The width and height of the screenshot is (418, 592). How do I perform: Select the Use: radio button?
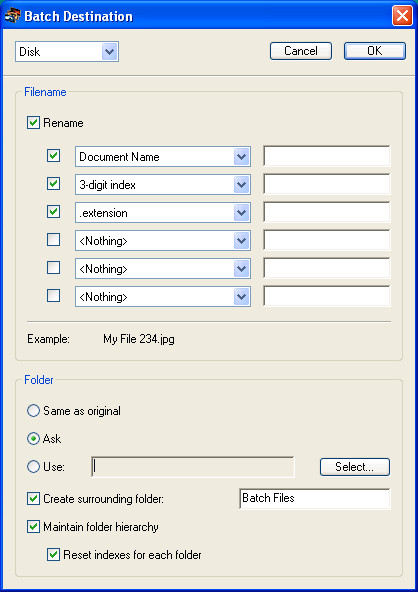click(33, 467)
